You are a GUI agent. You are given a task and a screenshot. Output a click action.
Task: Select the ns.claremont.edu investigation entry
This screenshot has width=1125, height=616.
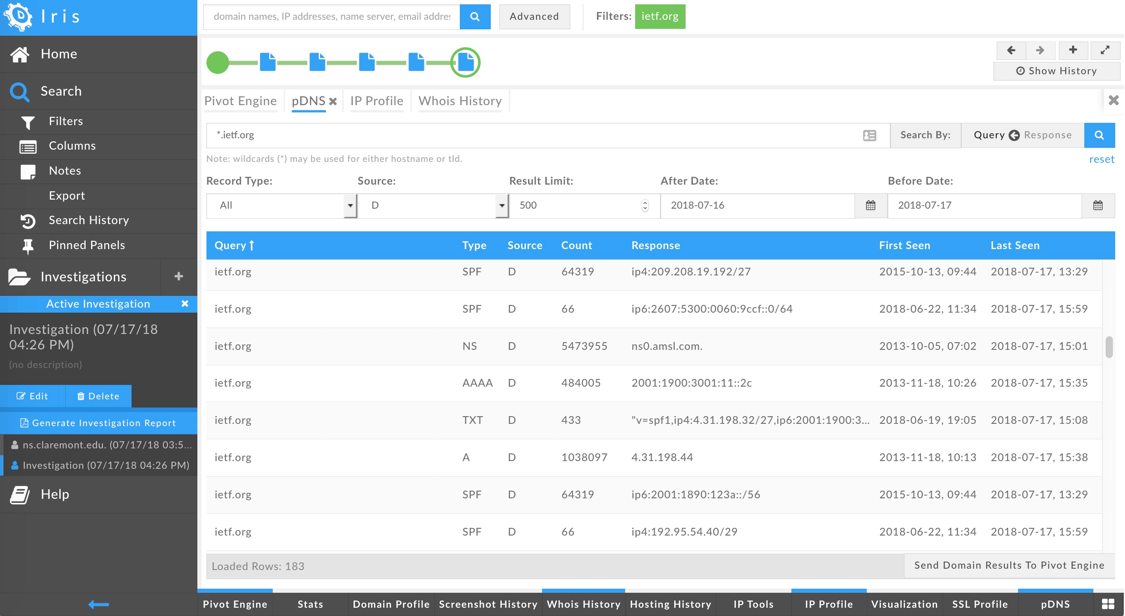(x=100, y=445)
